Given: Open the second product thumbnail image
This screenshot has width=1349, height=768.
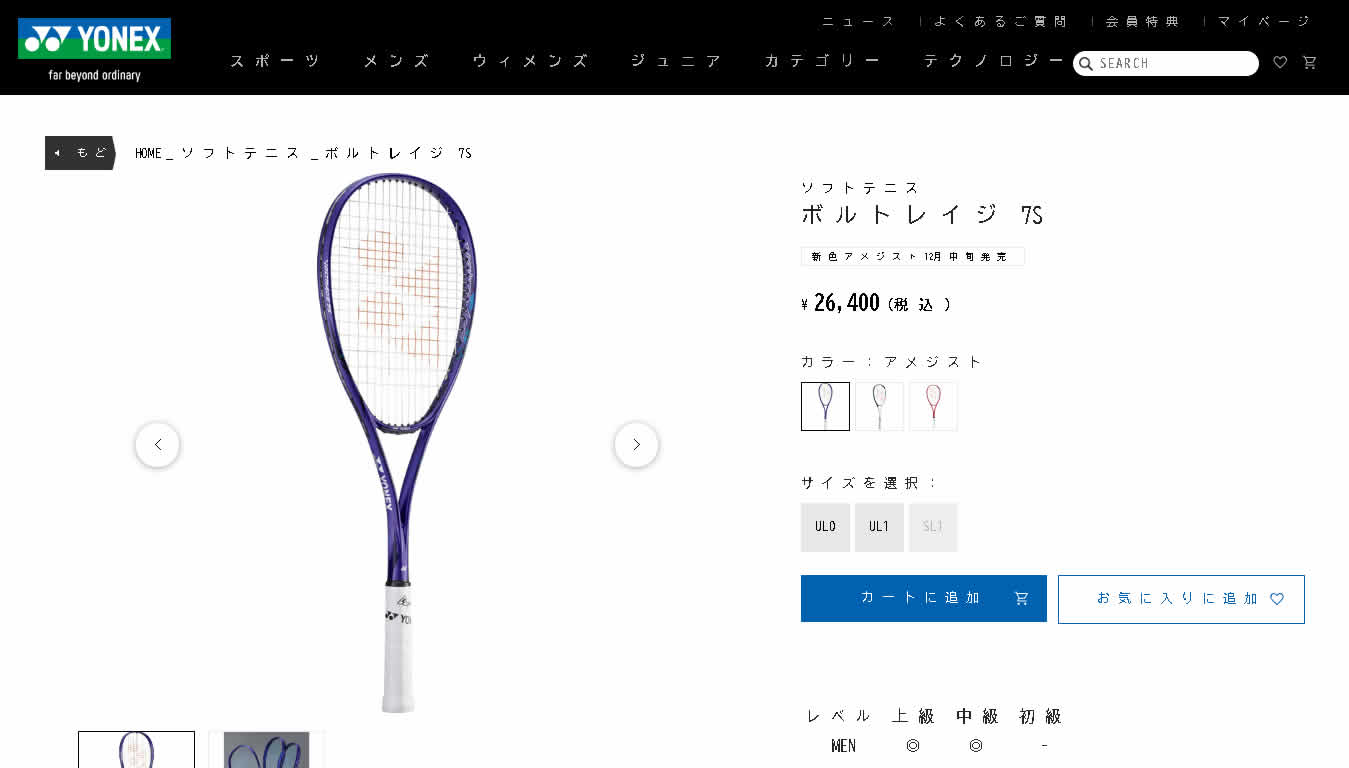Looking at the screenshot, I should 266,750.
